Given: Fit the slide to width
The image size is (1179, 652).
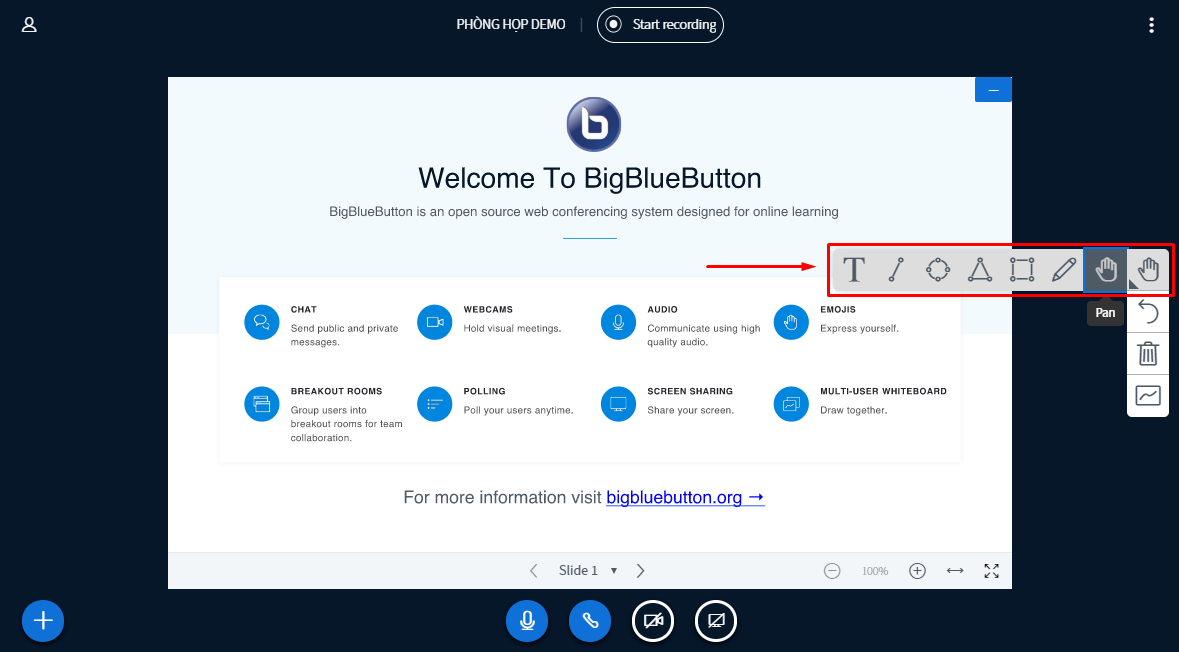Looking at the screenshot, I should click(x=955, y=571).
